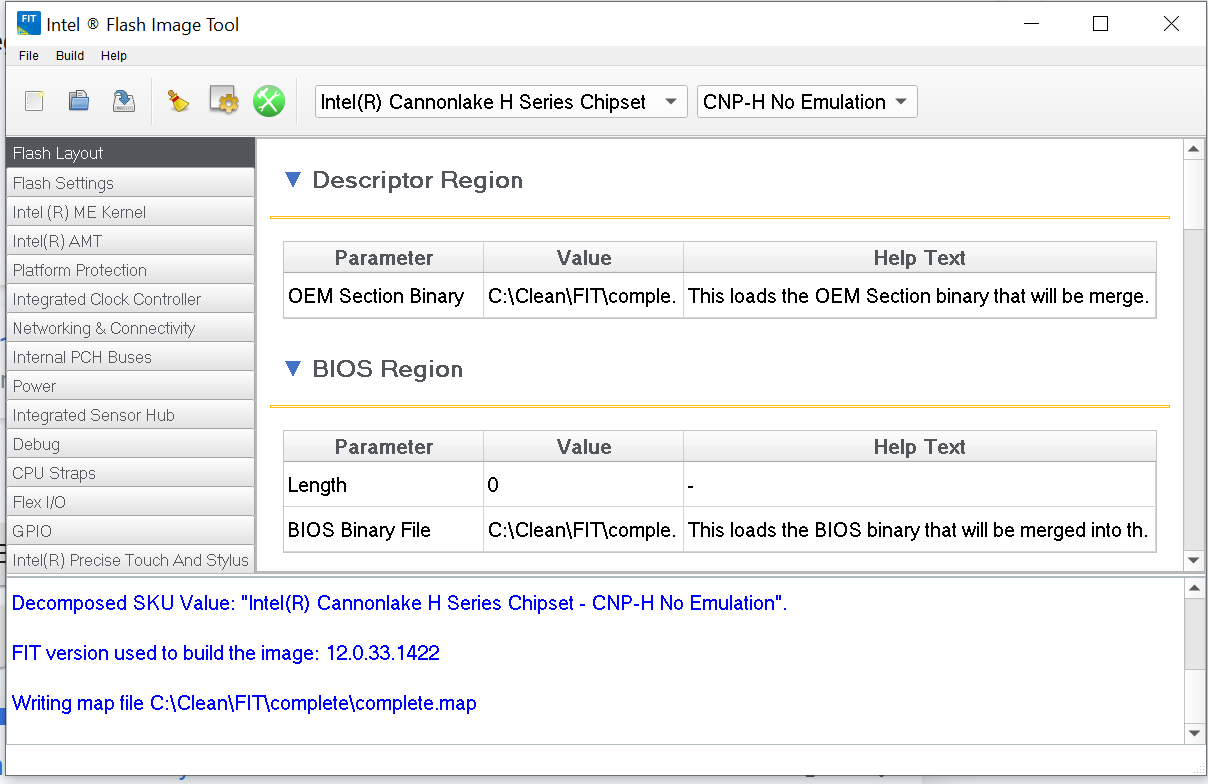Click the BIOS Binary File value field
The height and width of the screenshot is (784, 1208).
[x=582, y=530]
